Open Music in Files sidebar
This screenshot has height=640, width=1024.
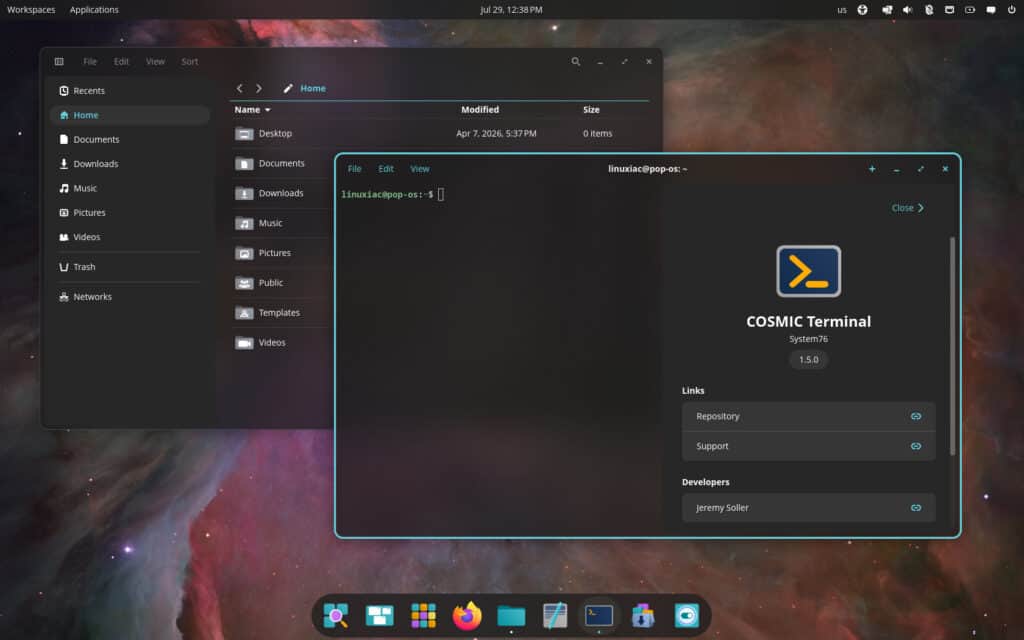click(129, 188)
